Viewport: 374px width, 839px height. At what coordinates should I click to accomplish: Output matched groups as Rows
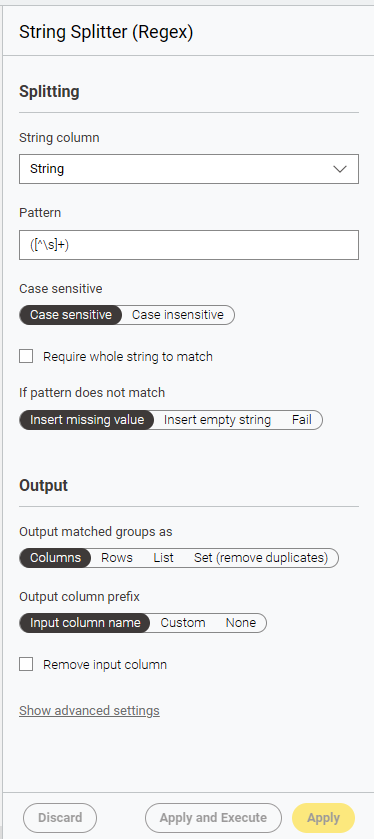coord(117,558)
